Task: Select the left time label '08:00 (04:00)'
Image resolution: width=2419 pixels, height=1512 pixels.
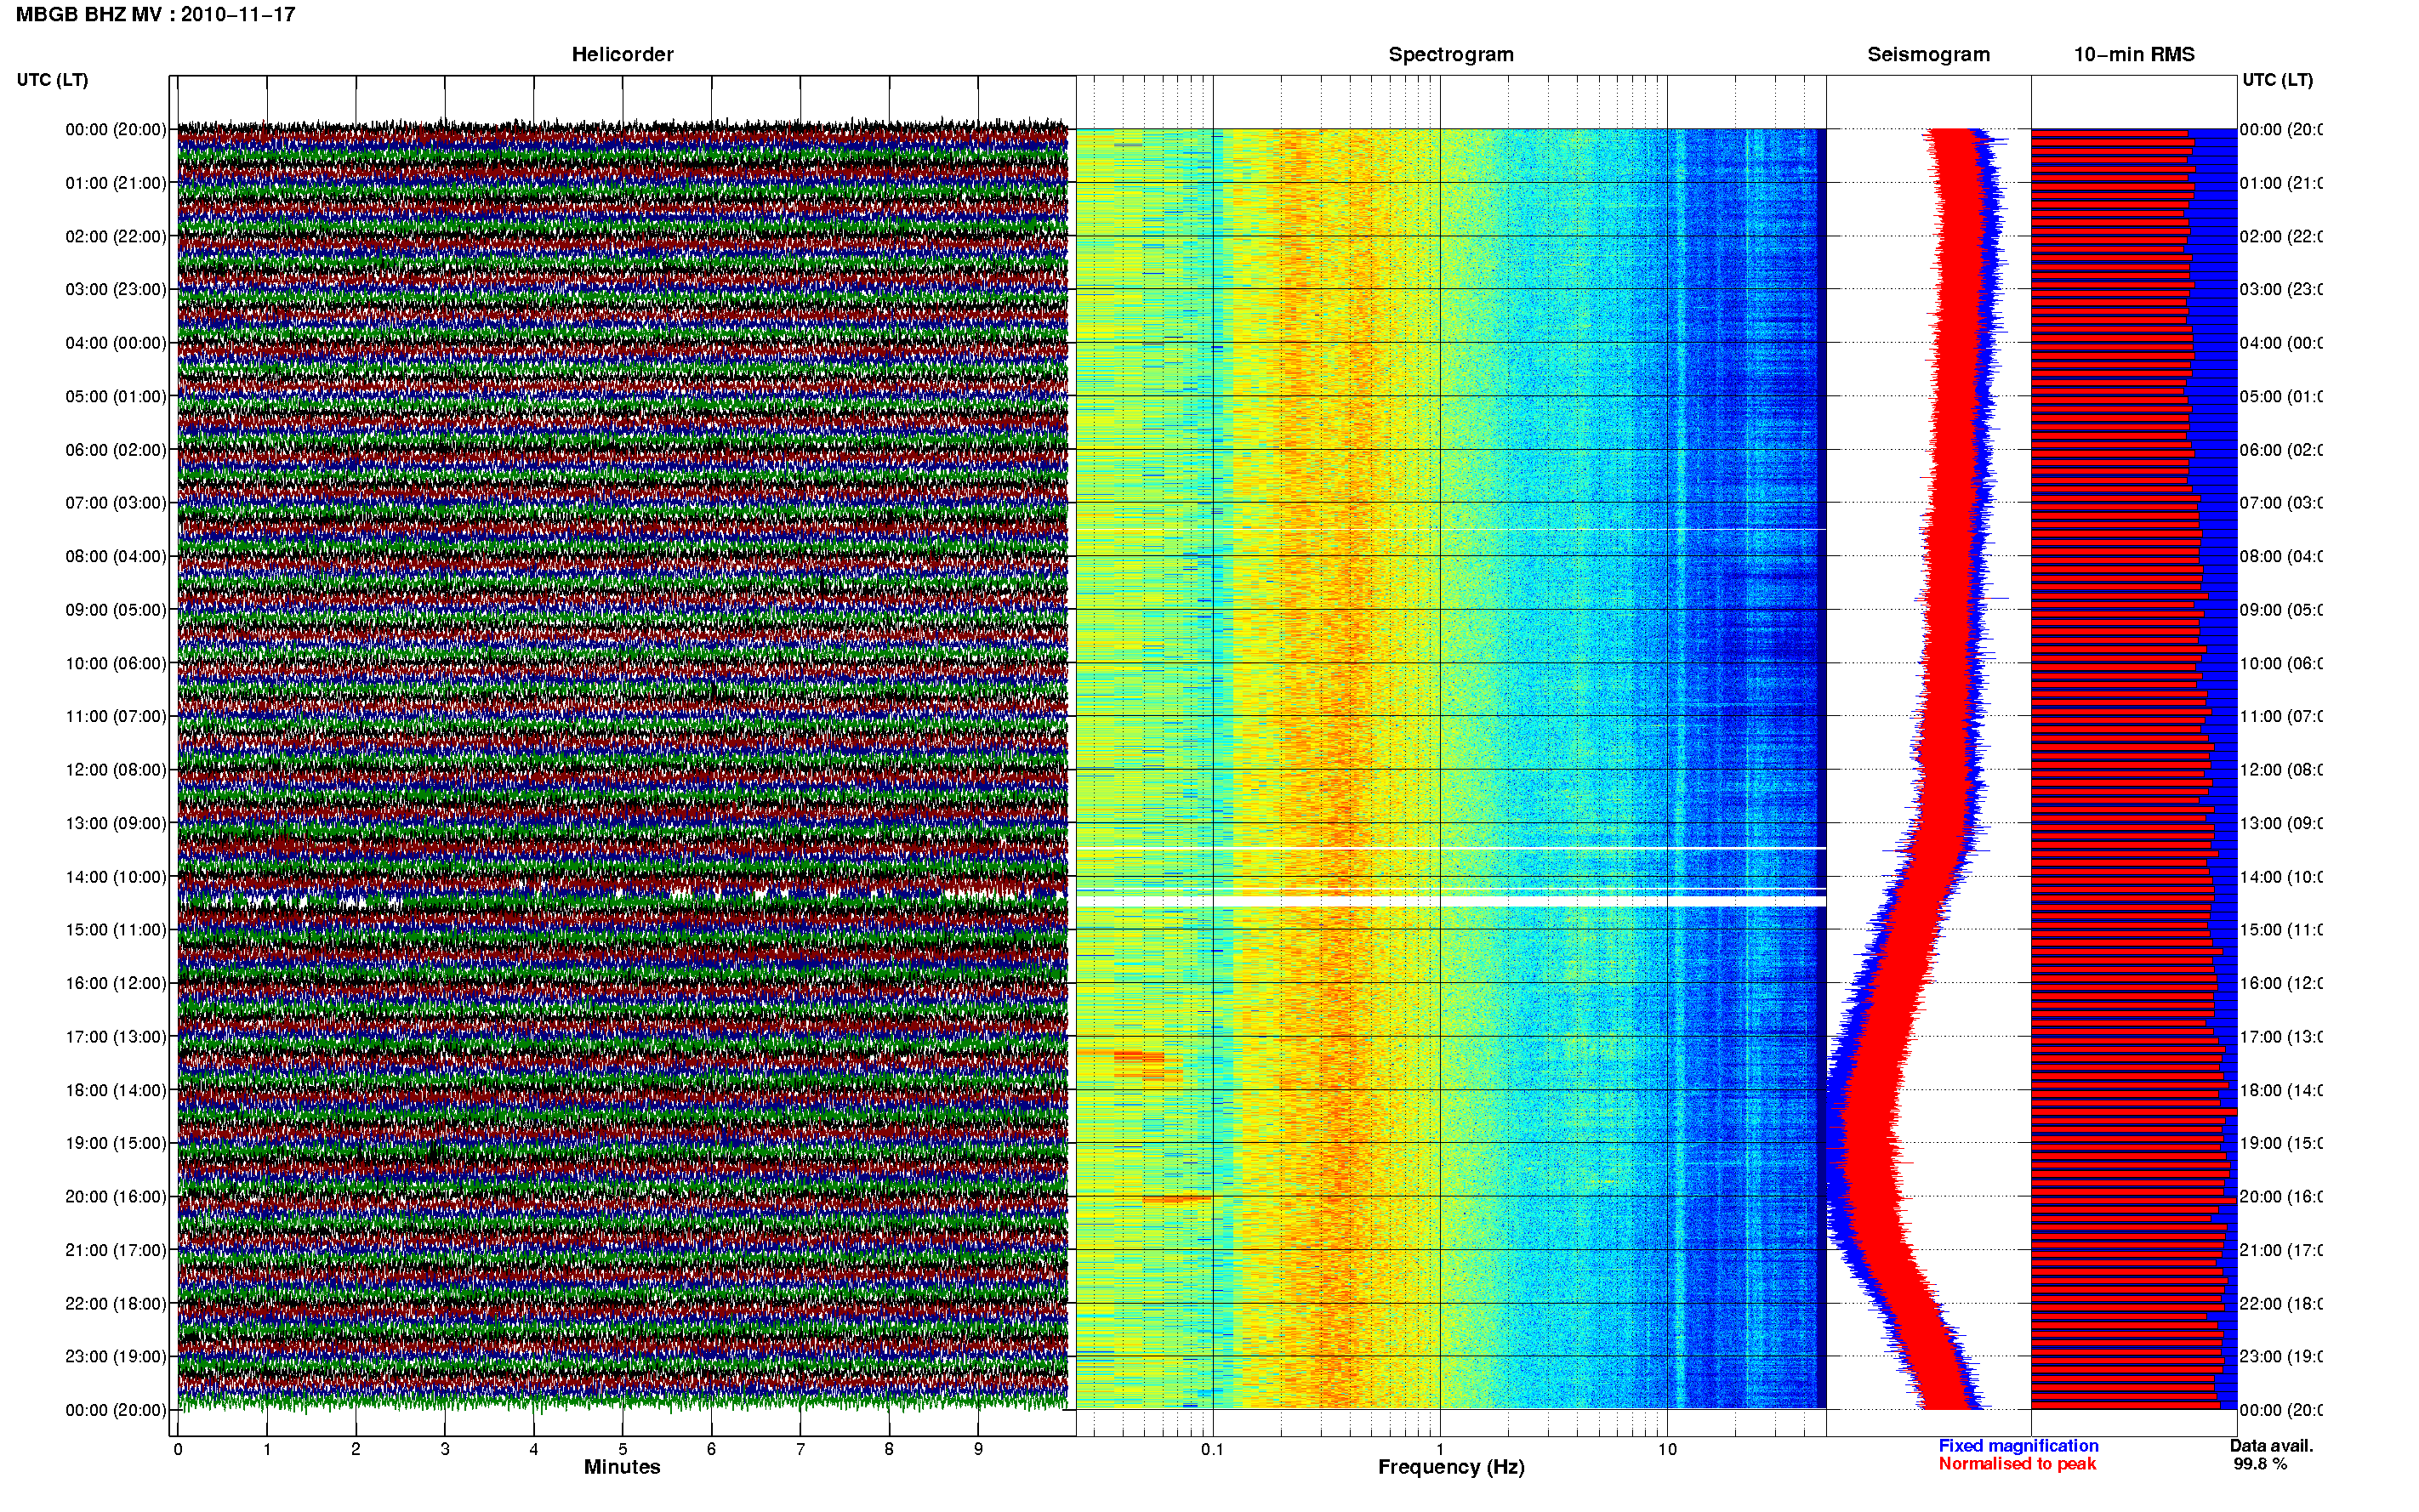Action: pos(116,556)
